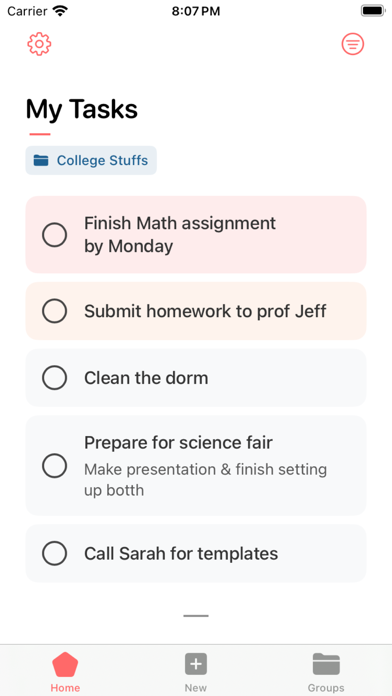Tap the Home pentagon icon
The height and width of the screenshot is (696, 392).
click(65, 664)
